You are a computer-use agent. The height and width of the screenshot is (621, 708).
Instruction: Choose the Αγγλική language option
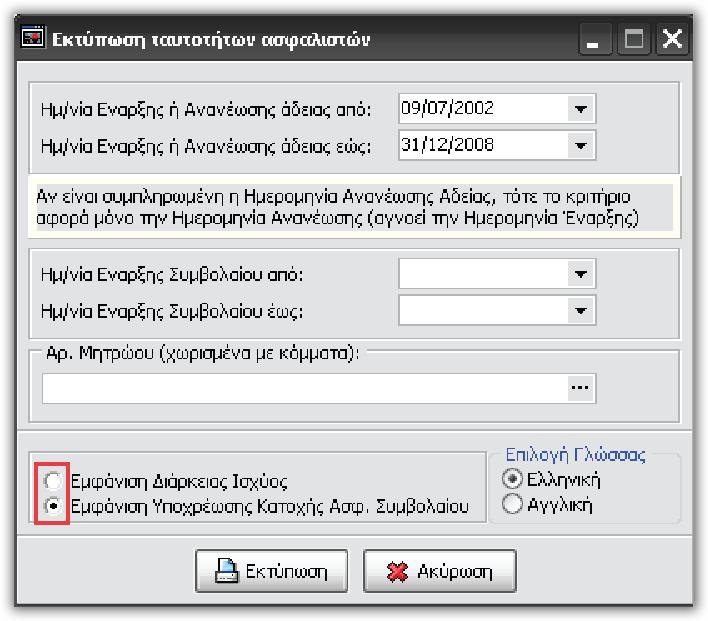click(512, 504)
